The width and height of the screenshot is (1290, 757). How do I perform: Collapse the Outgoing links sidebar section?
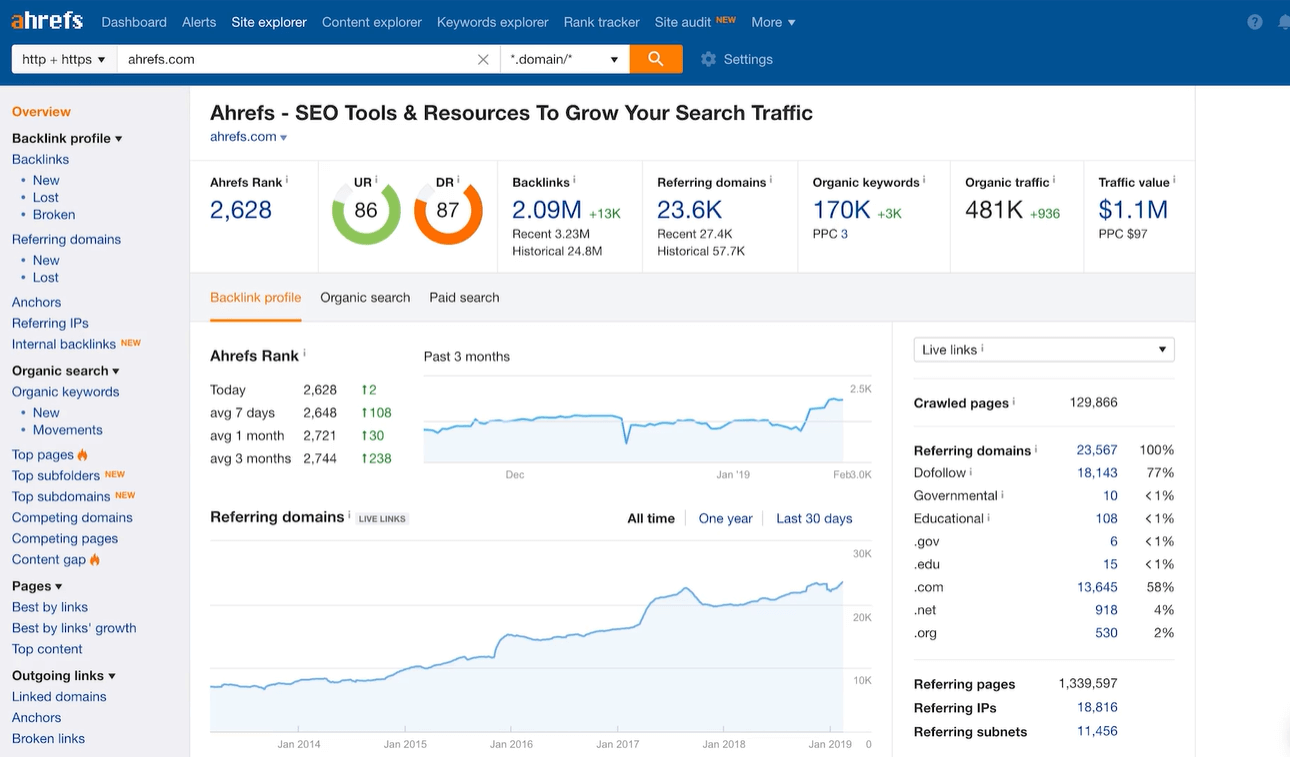(64, 675)
